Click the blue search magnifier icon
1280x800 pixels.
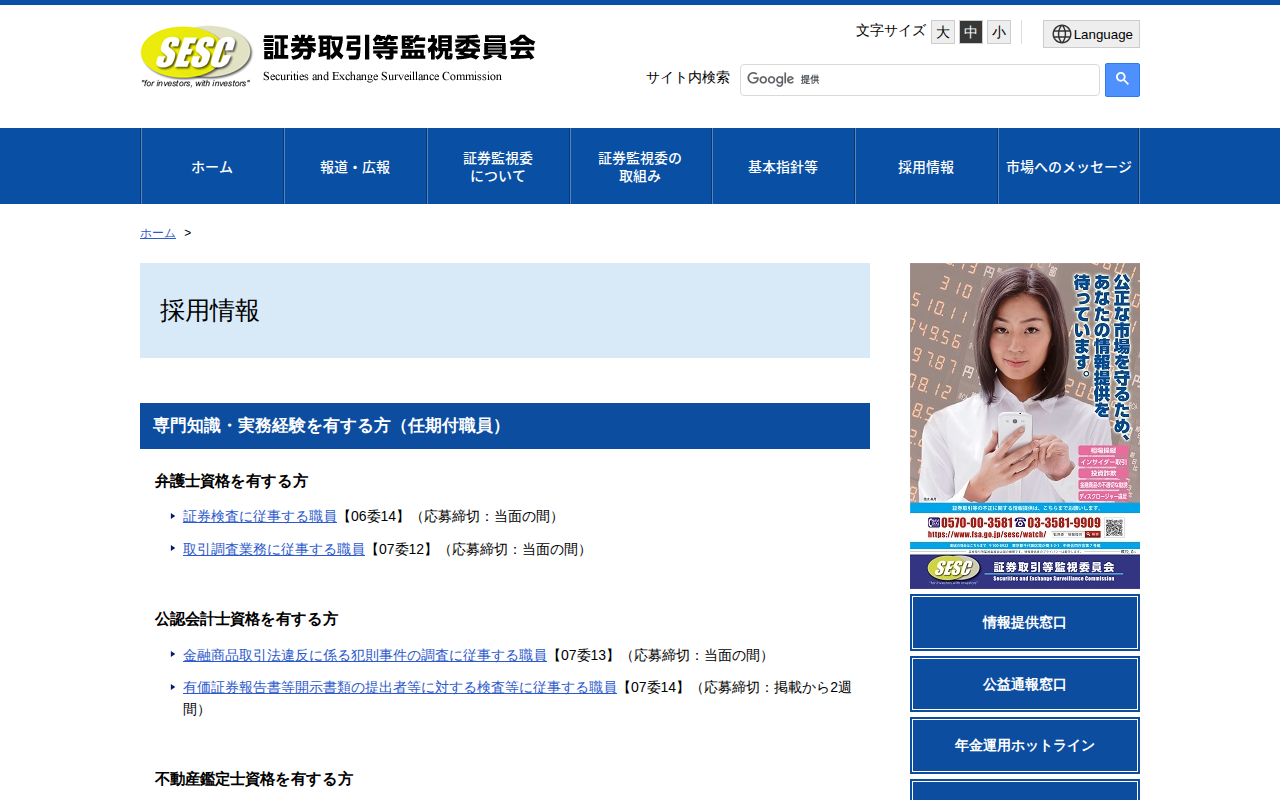pyautogui.click(x=1121, y=80)
